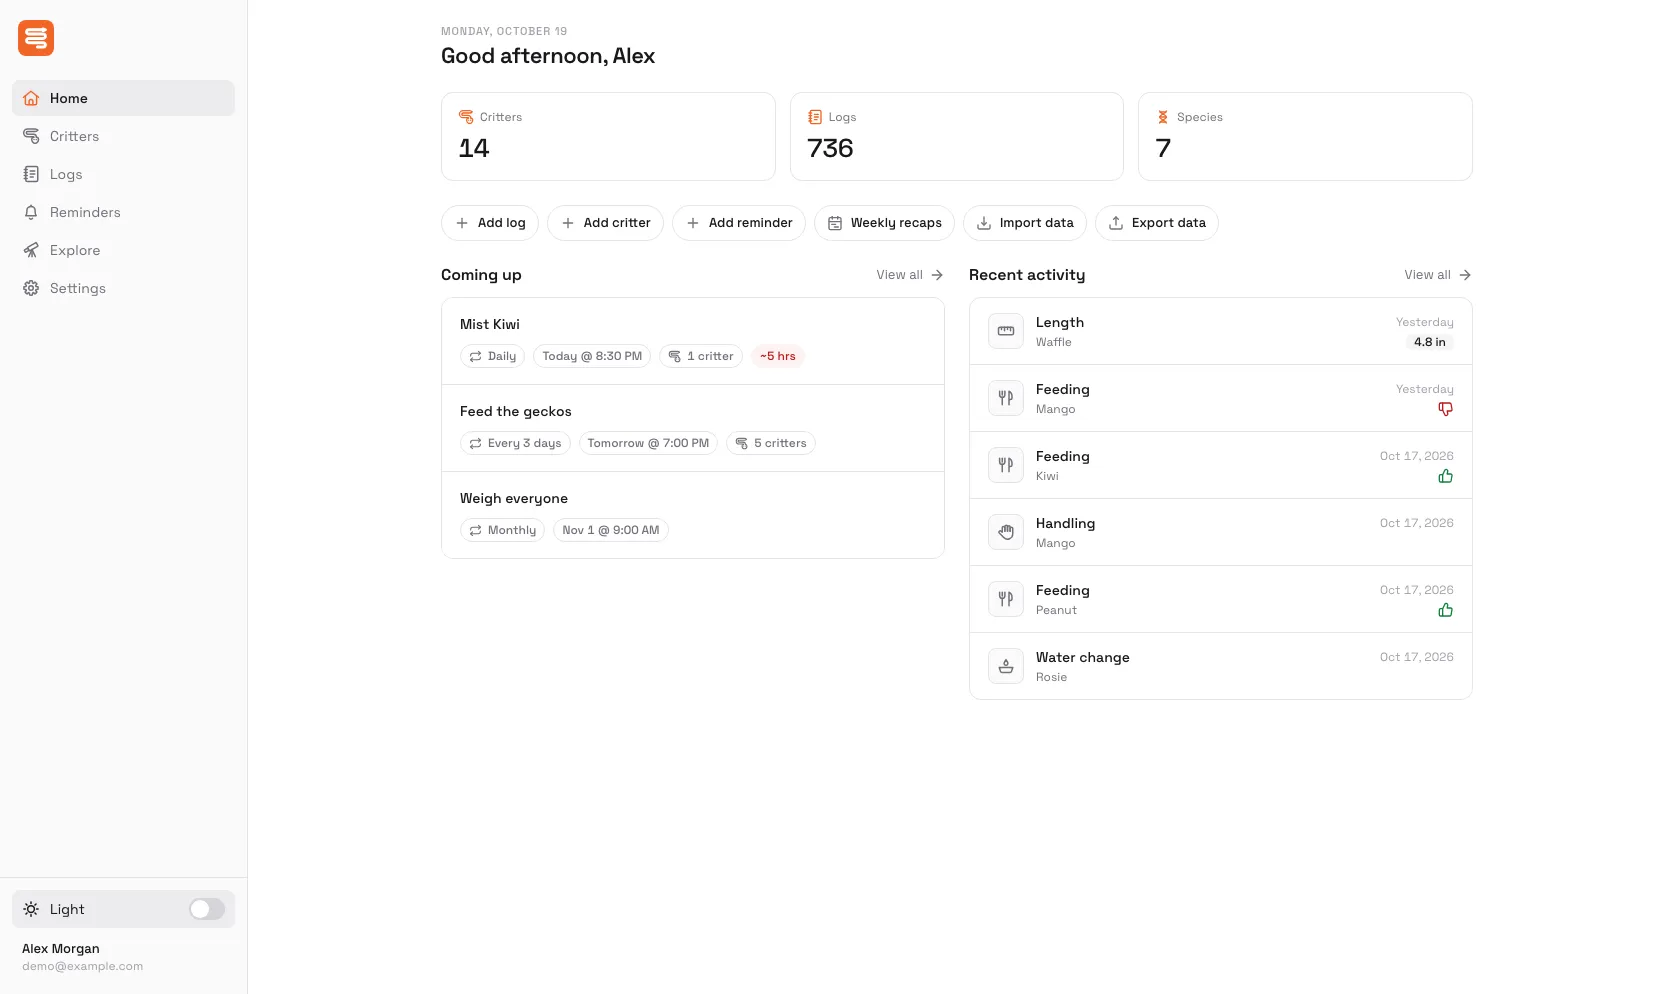1666x994 pixels.
Task: Open the Mist Kiwi reminder
Action: point(693,341)
